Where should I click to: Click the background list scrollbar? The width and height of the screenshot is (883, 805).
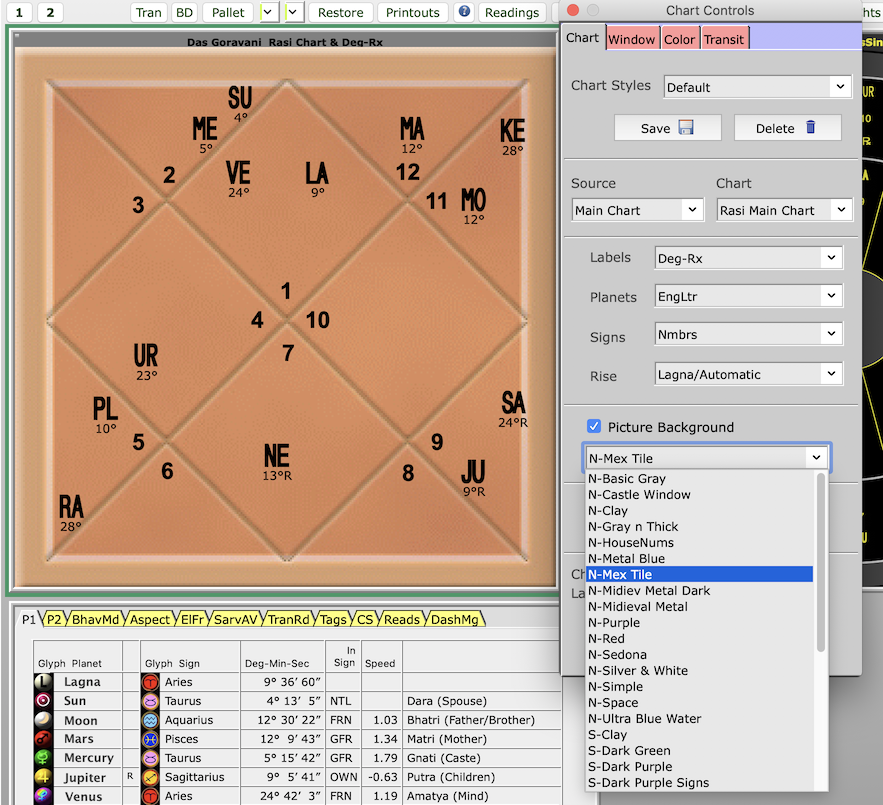[822, 560]
